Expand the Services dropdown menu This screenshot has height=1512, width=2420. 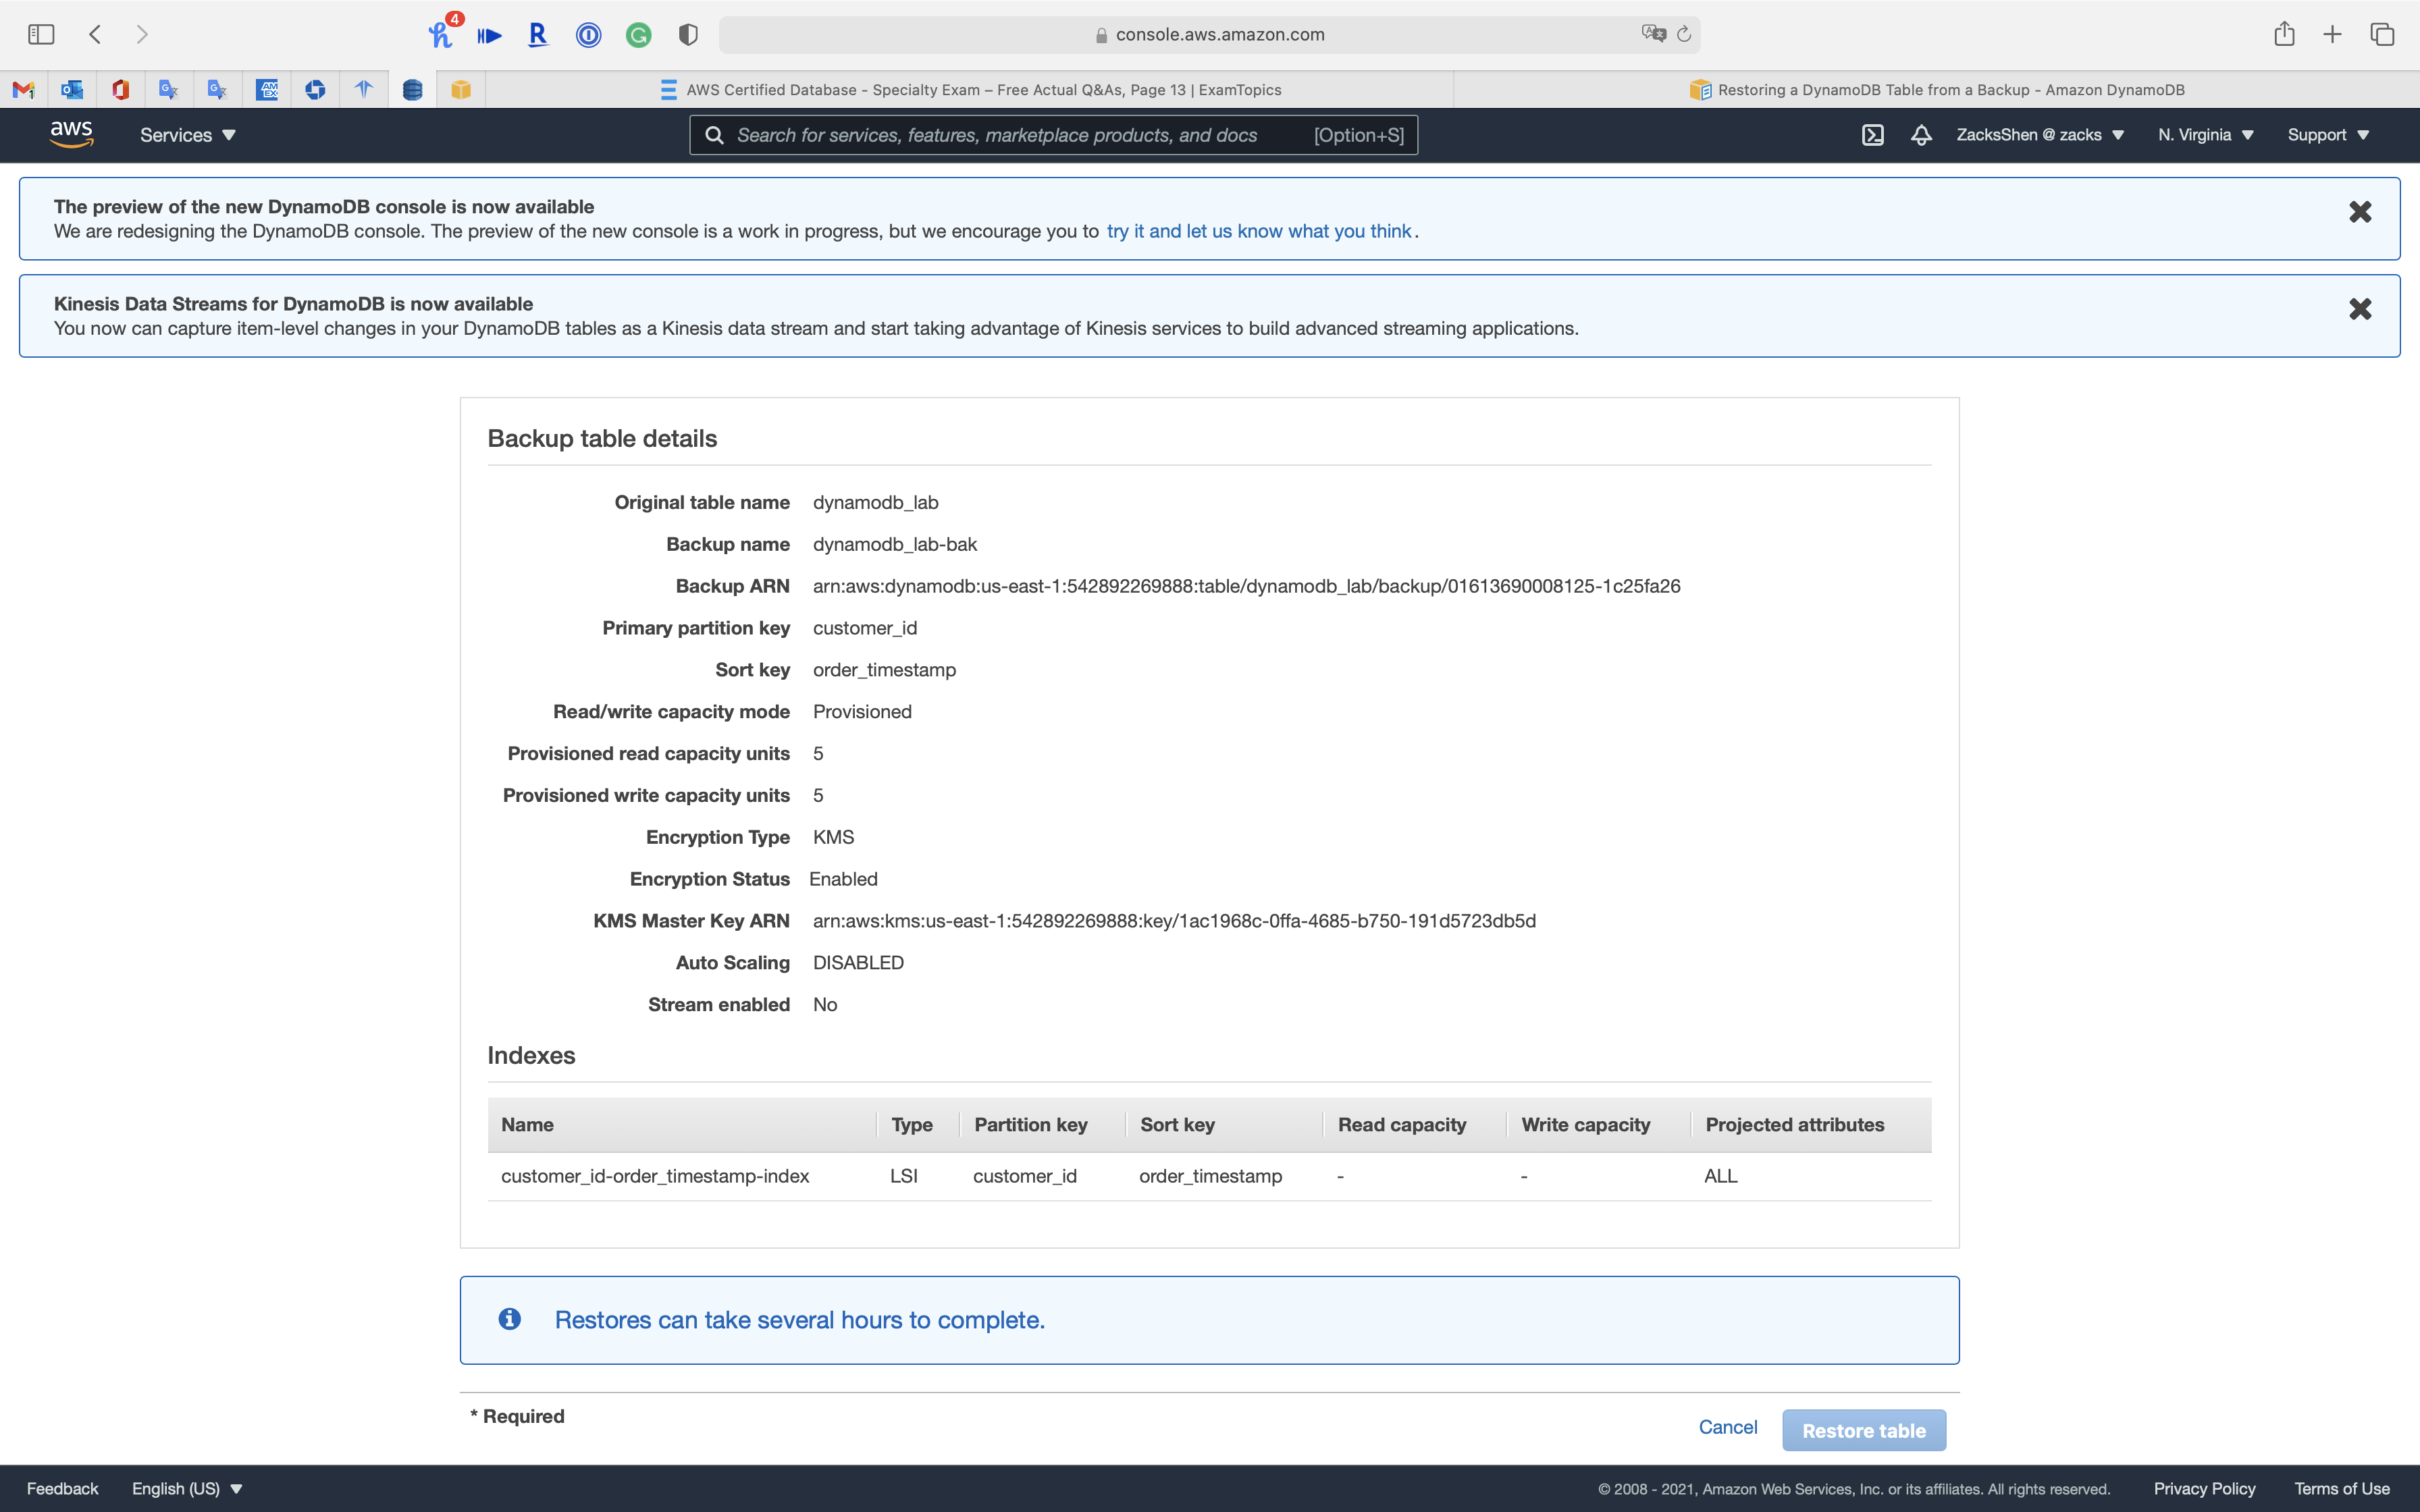[x=187, y=135]
